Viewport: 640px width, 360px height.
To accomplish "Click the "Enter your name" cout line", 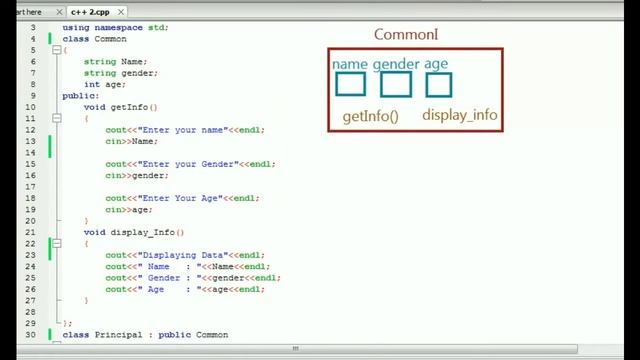I will (185, 130).
